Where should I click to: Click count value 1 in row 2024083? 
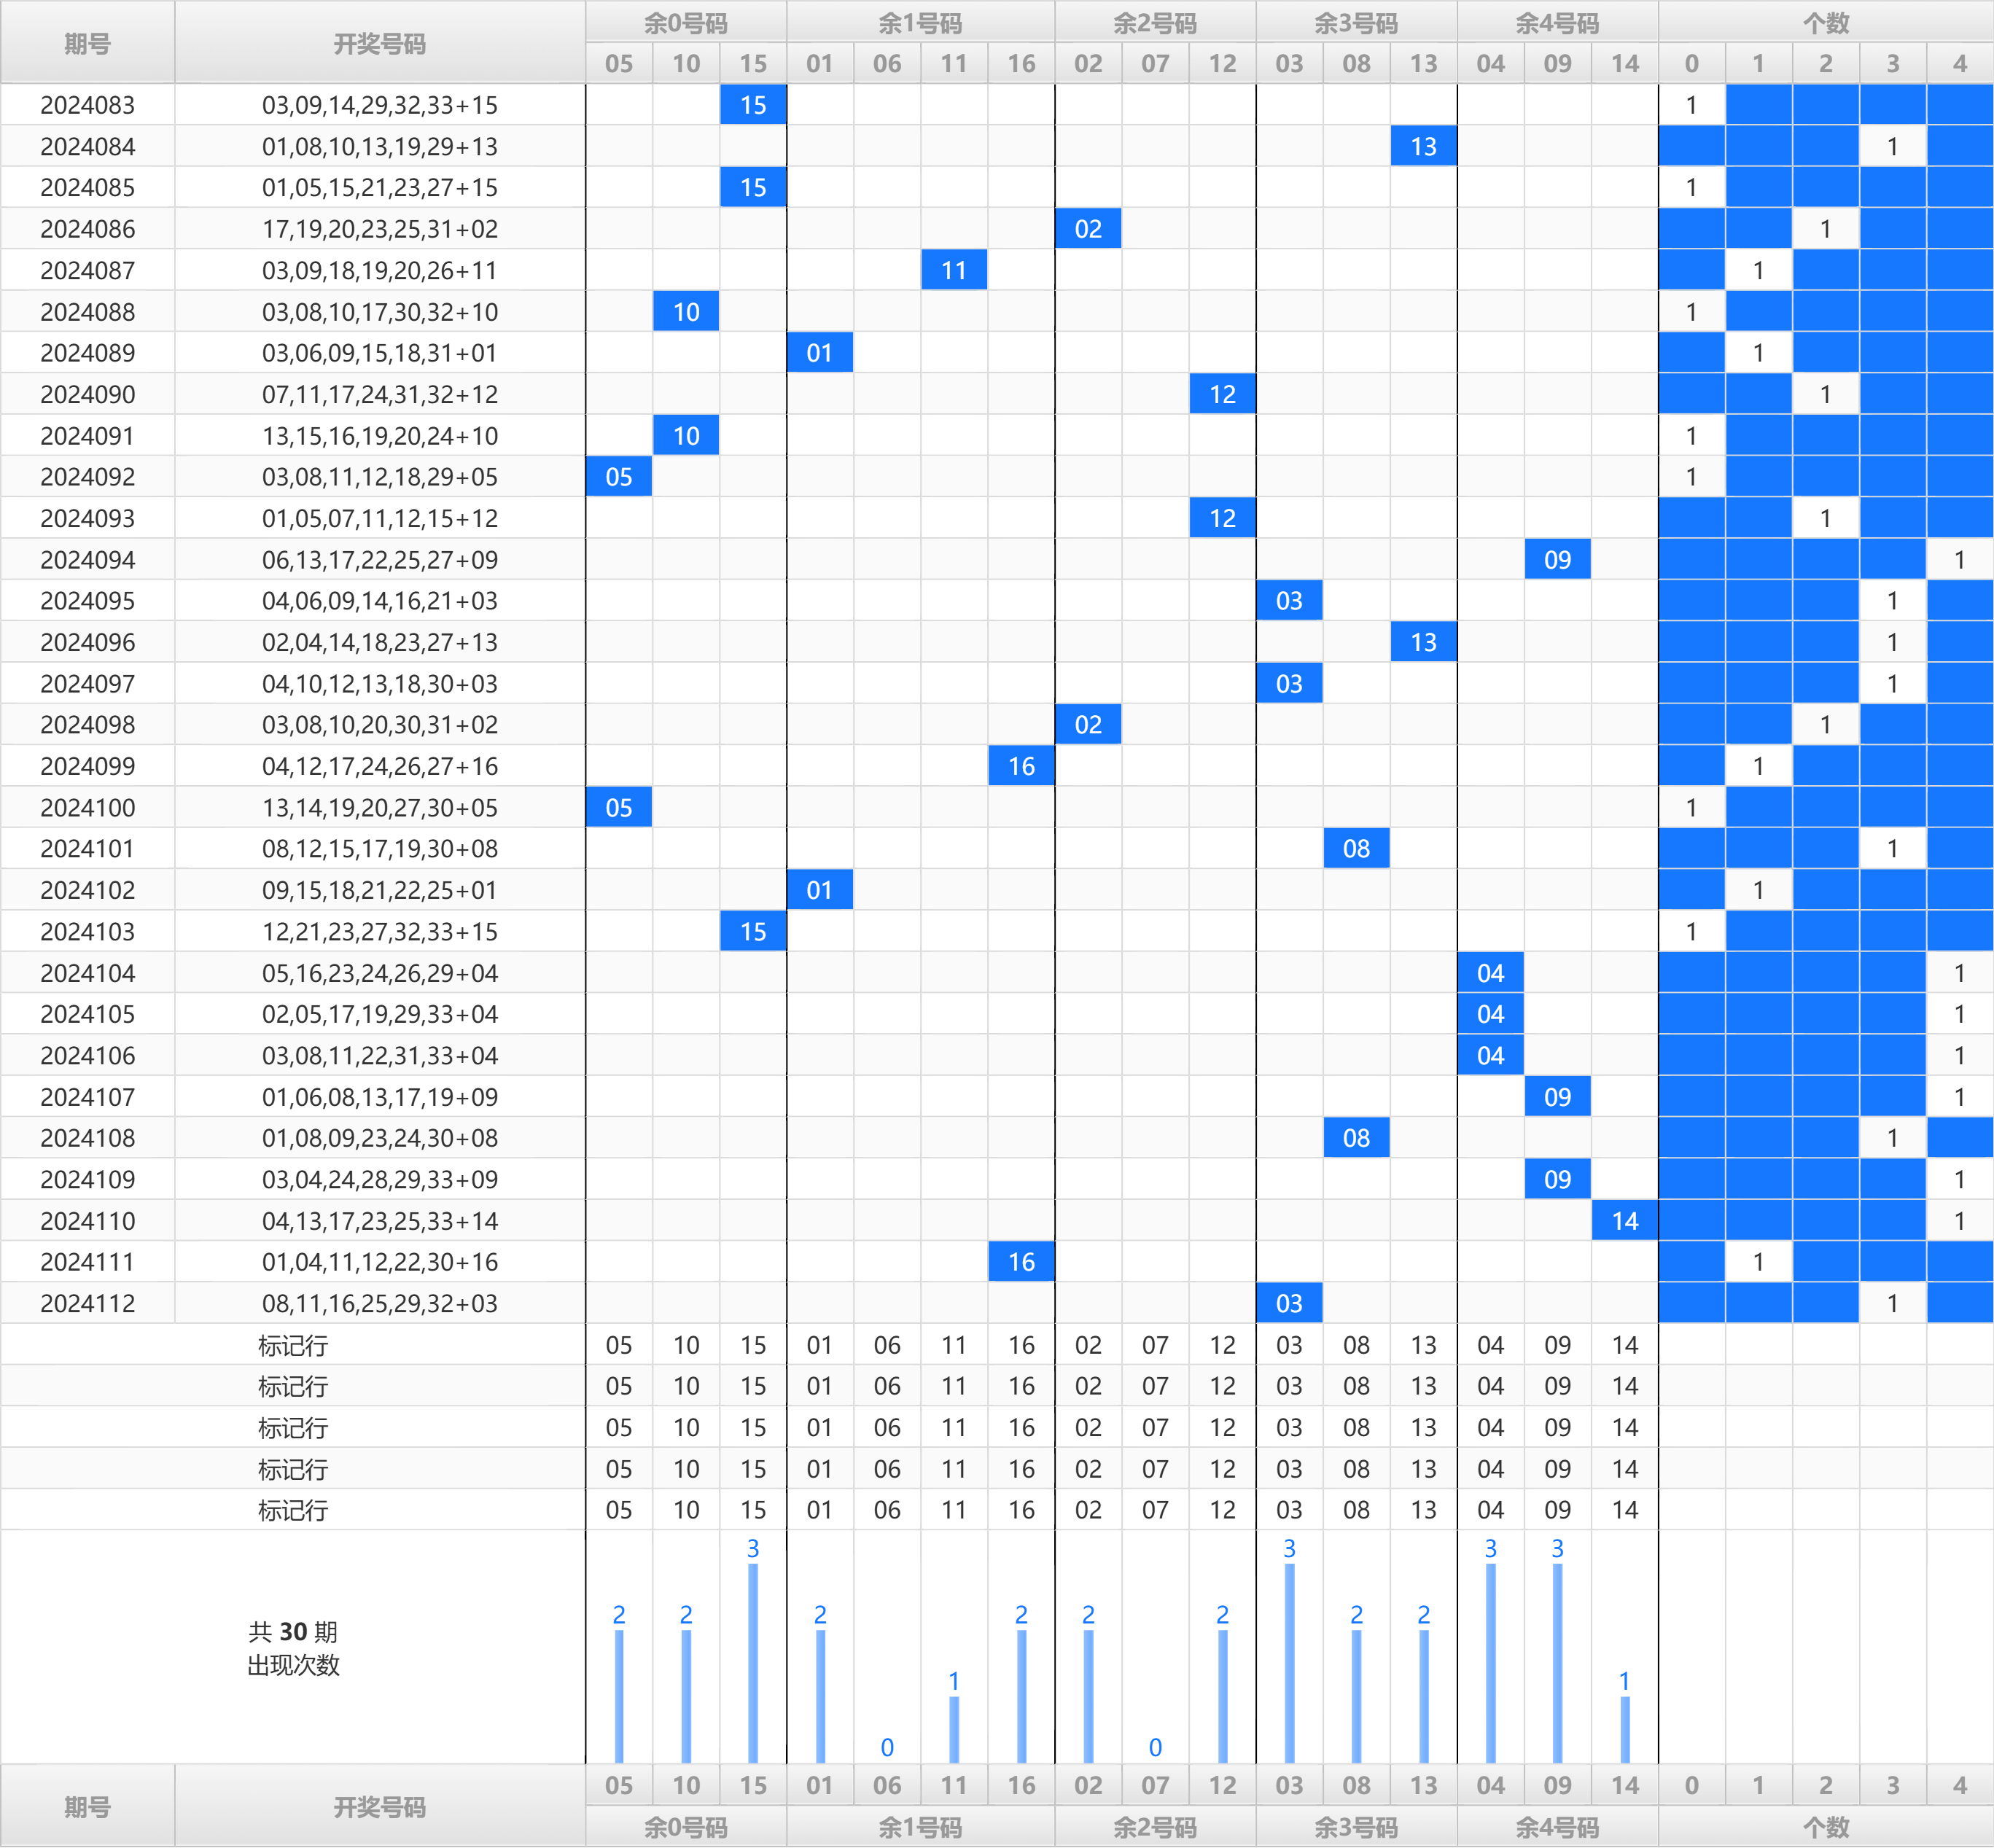[1692, 105]
